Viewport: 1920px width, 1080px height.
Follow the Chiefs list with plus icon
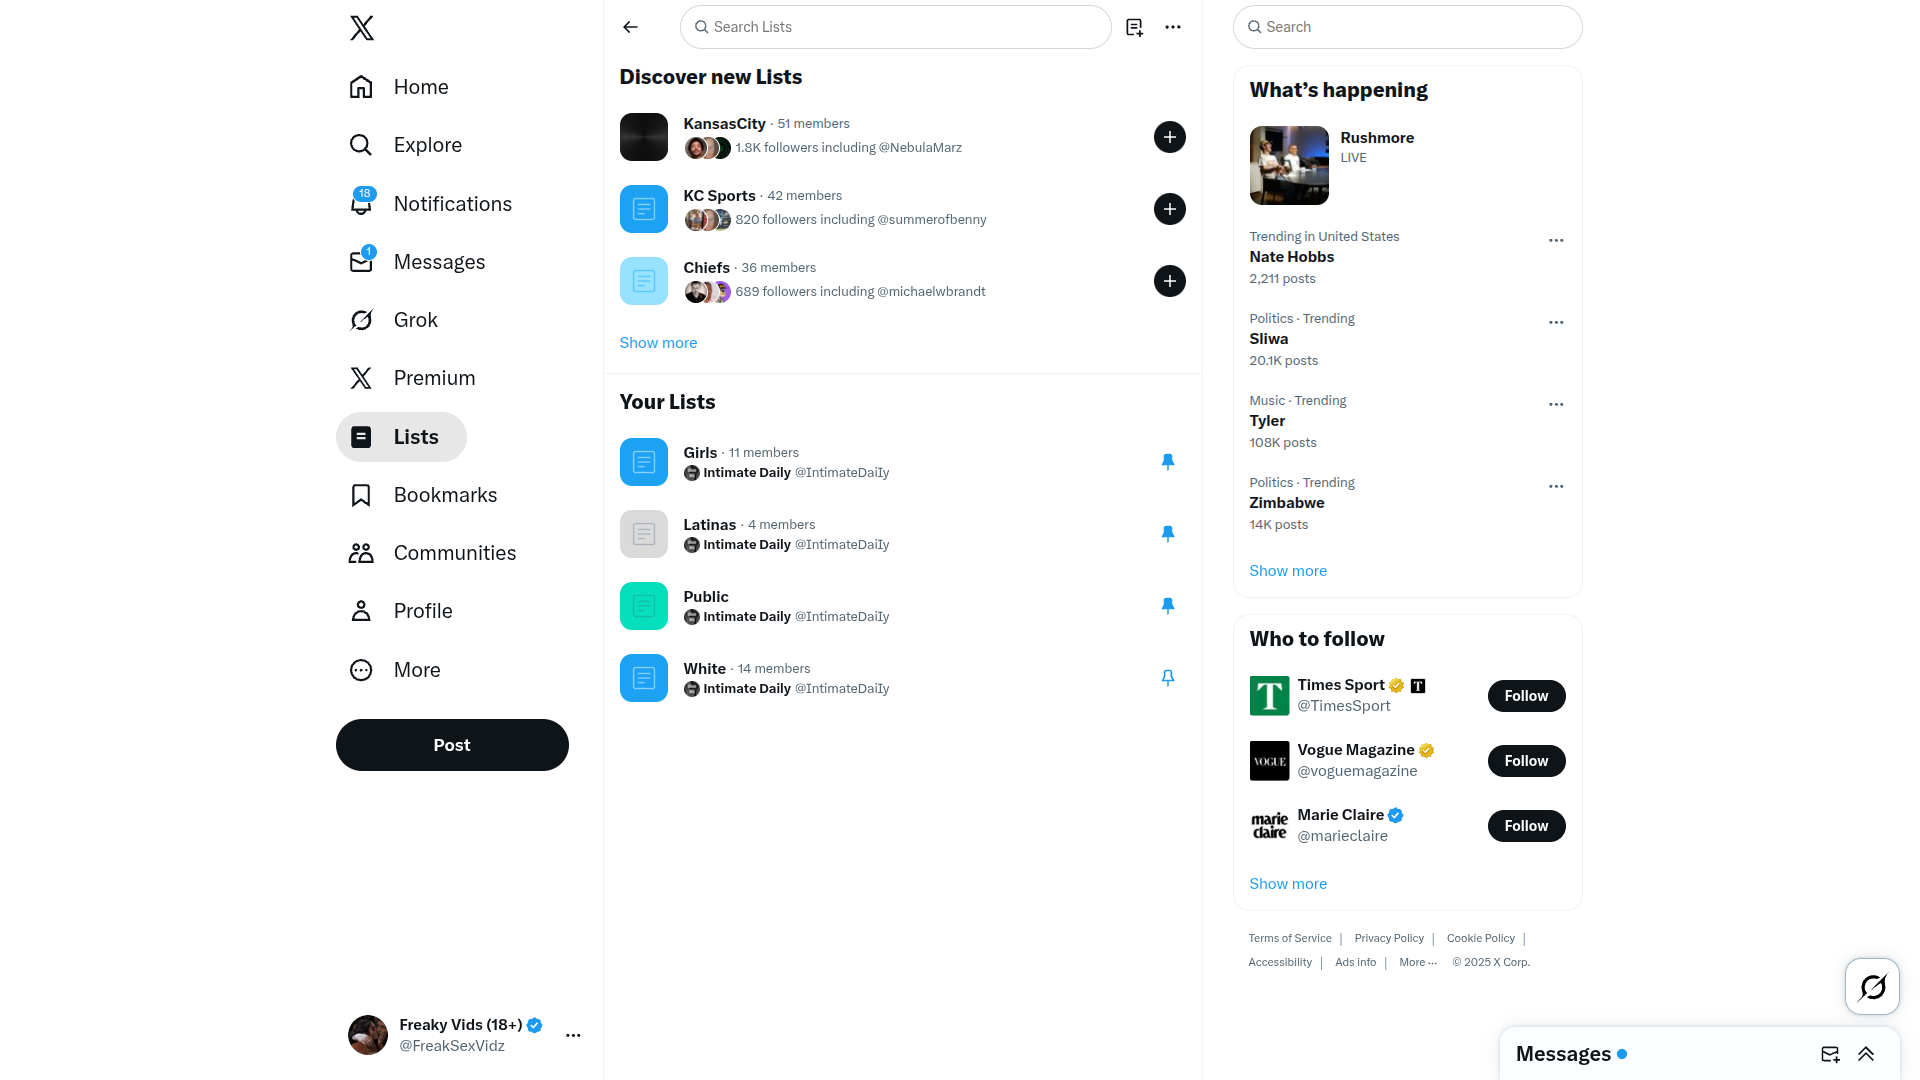(x=1170, y=281)
